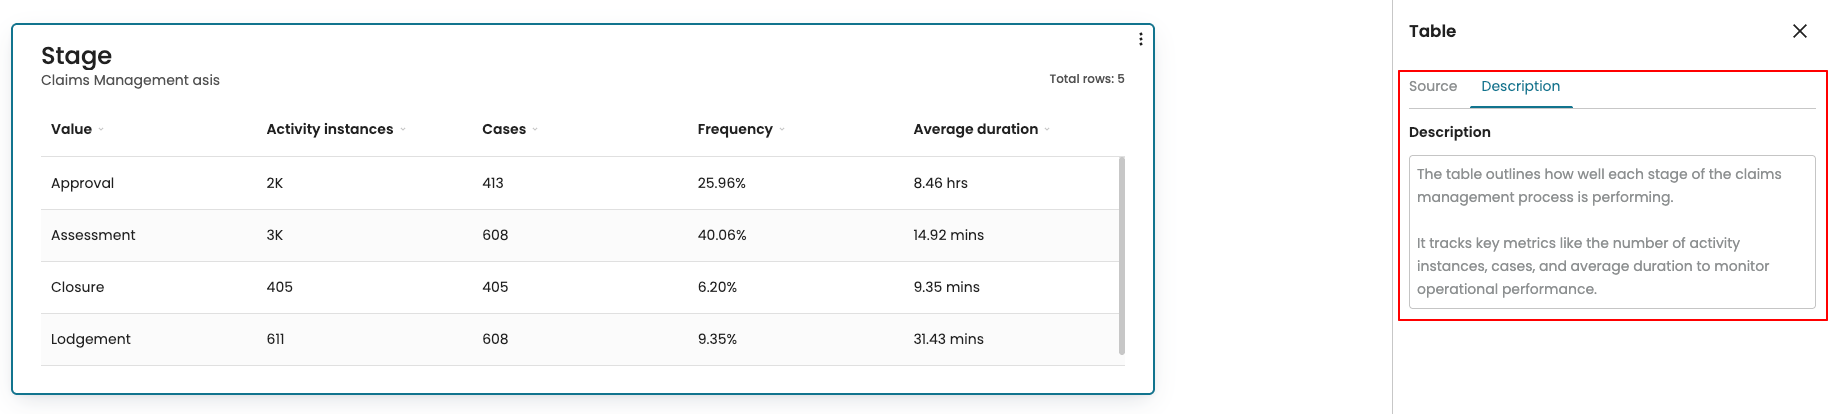Select the Assessment row value
1831x414 pixels.
pos(93,235)
